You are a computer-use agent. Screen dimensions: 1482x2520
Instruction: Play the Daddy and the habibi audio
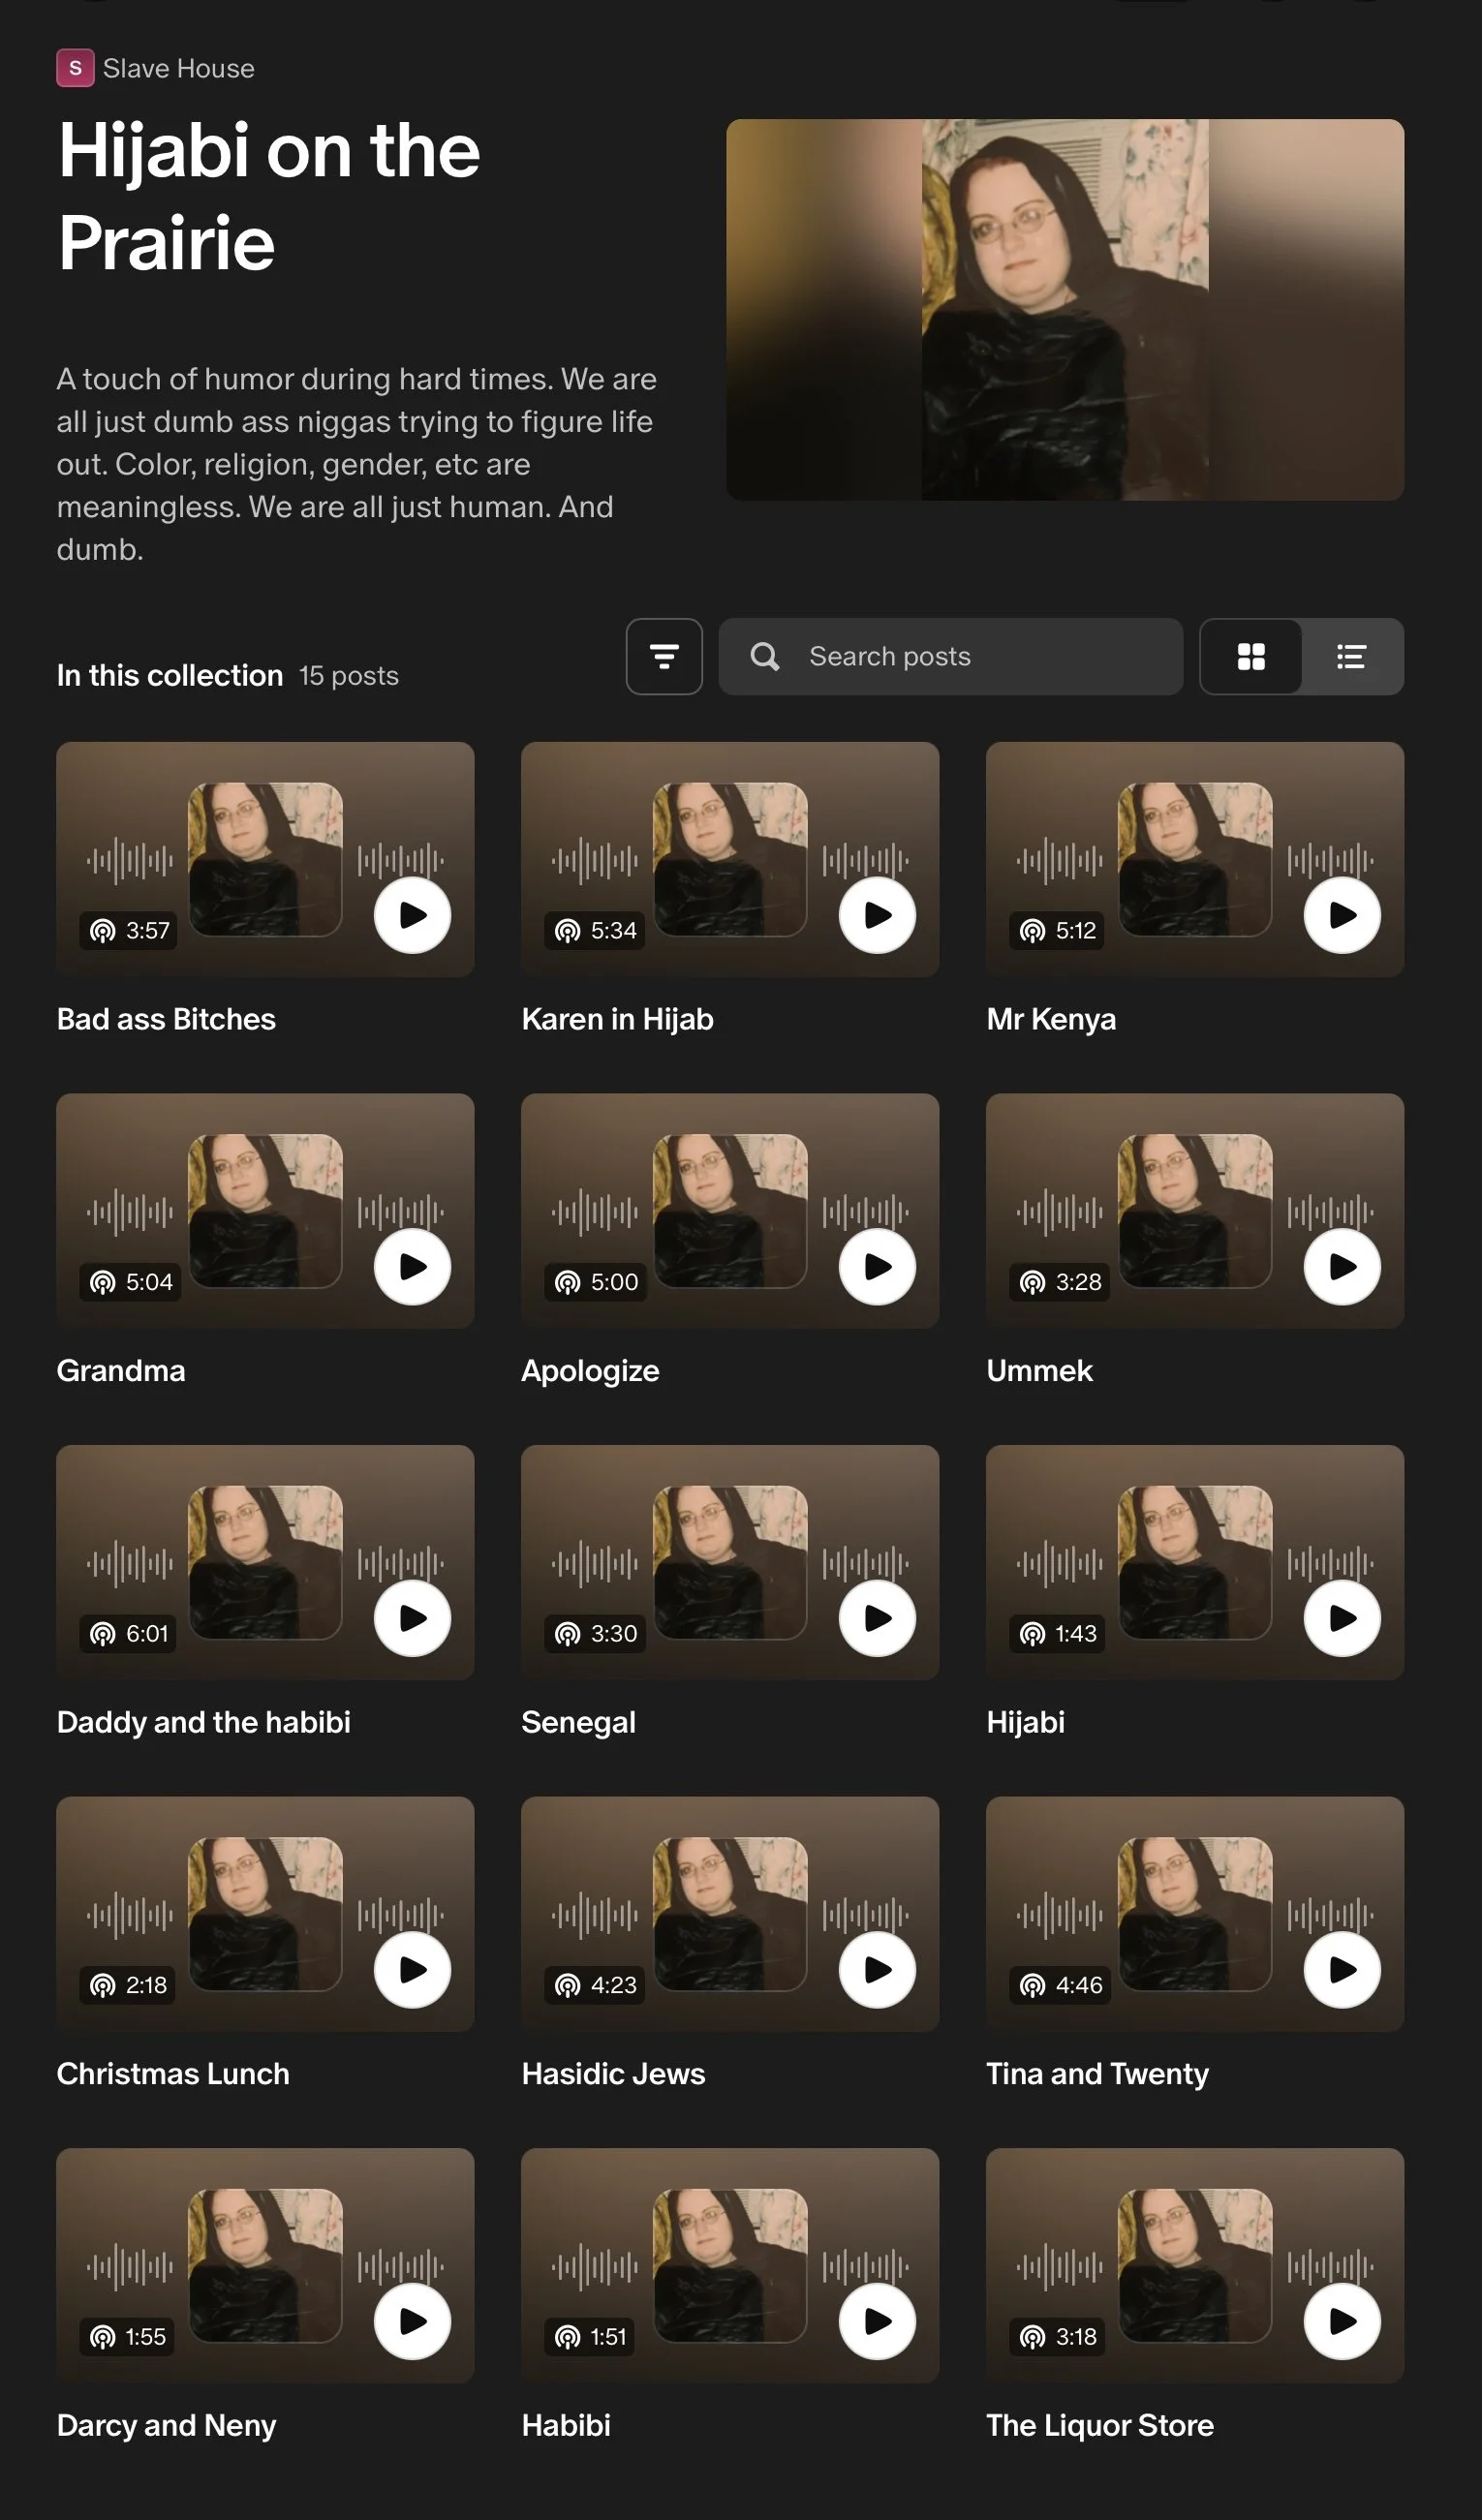click(x=412, y=1618)
